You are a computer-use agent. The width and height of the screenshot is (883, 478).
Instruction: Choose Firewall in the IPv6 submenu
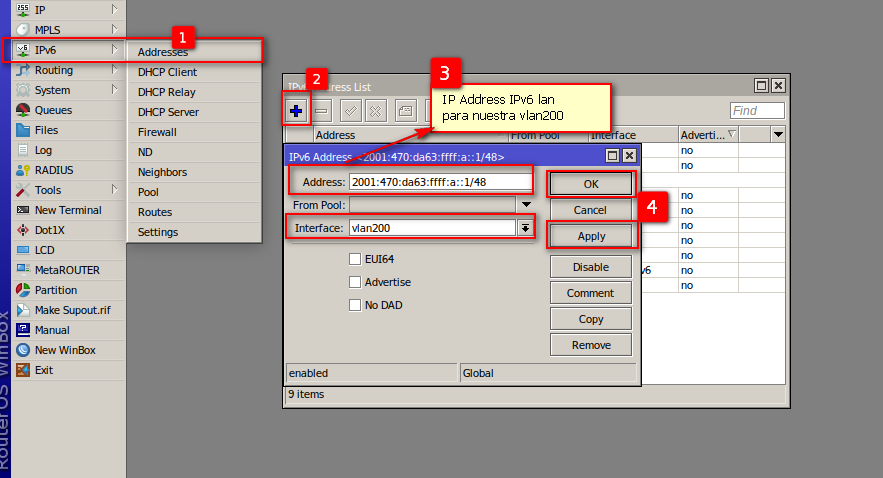pyautogui.click(x=157, y=132)
